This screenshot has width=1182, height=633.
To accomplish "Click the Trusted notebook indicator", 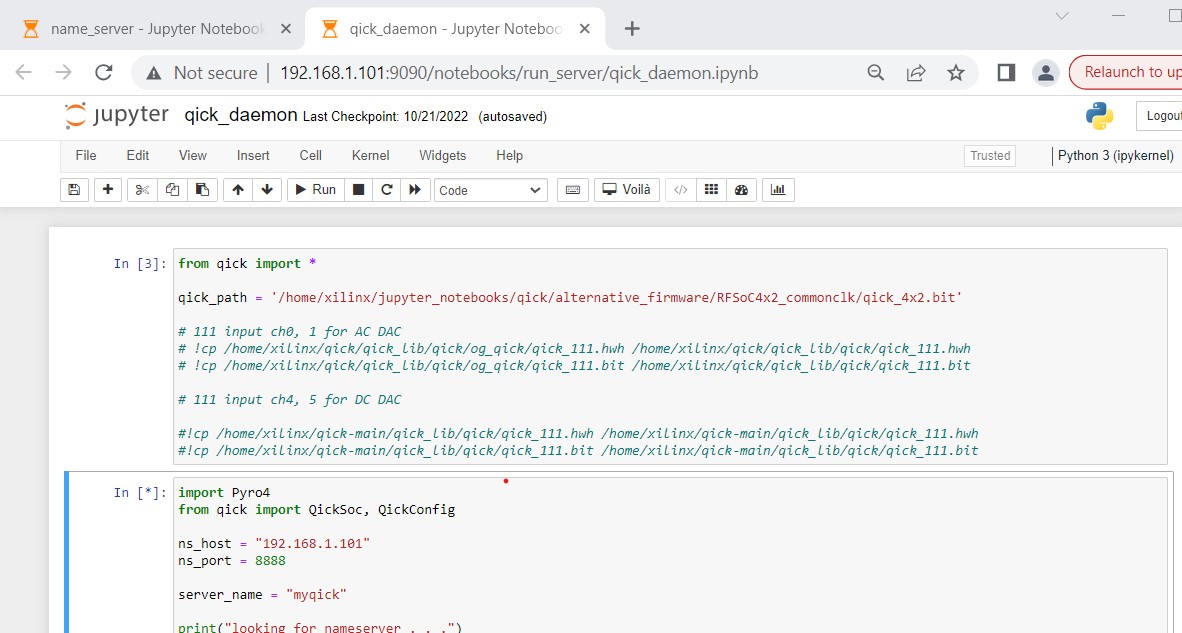I will 990,155.
